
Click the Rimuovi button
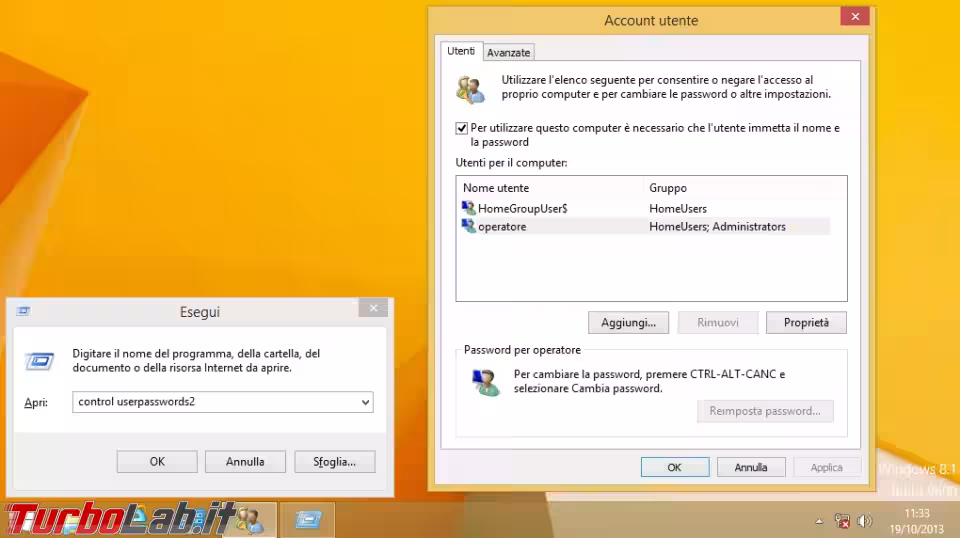point(718,323)
